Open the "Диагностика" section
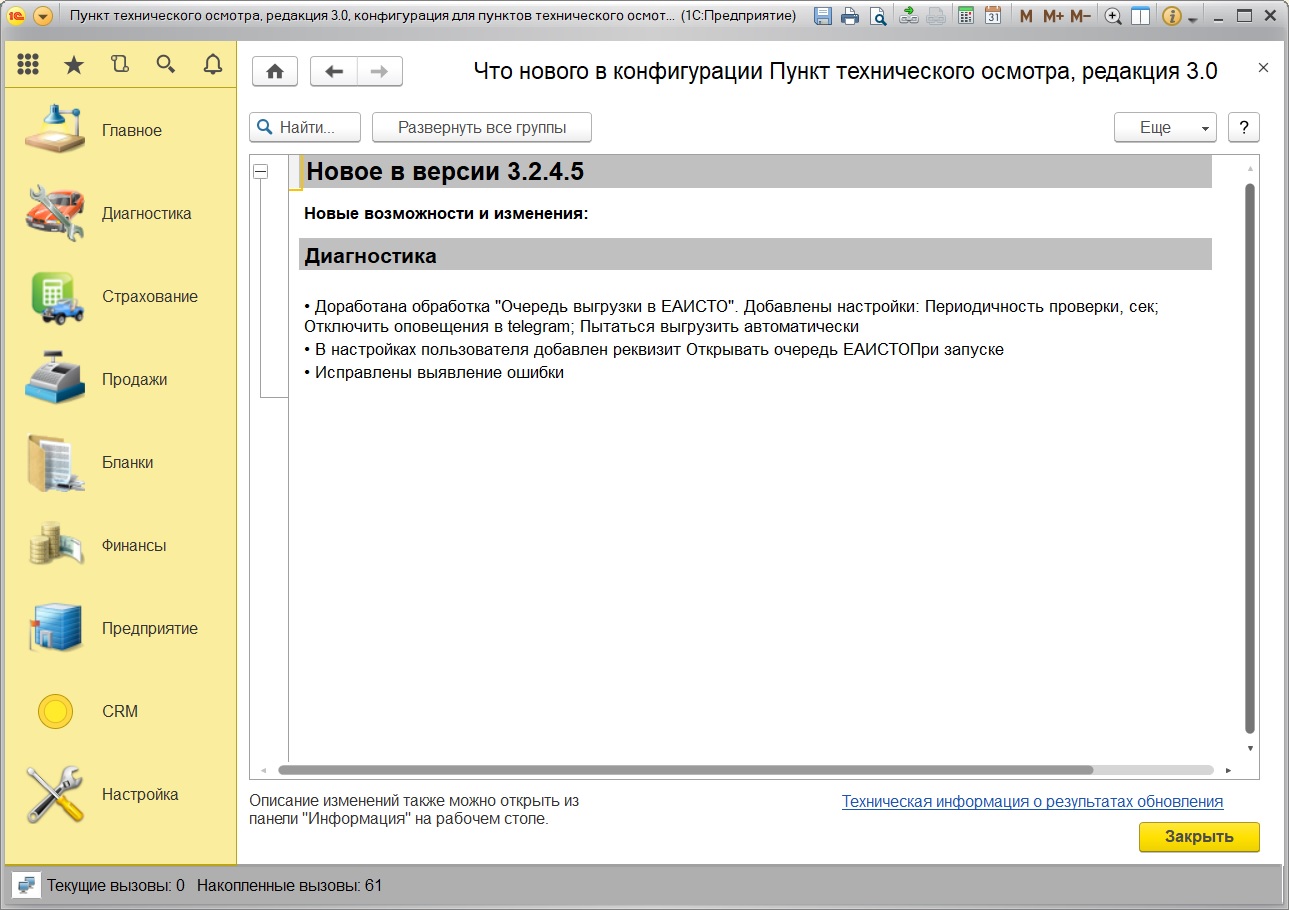This screenshot has height=910, width=1289. (146, 213)
